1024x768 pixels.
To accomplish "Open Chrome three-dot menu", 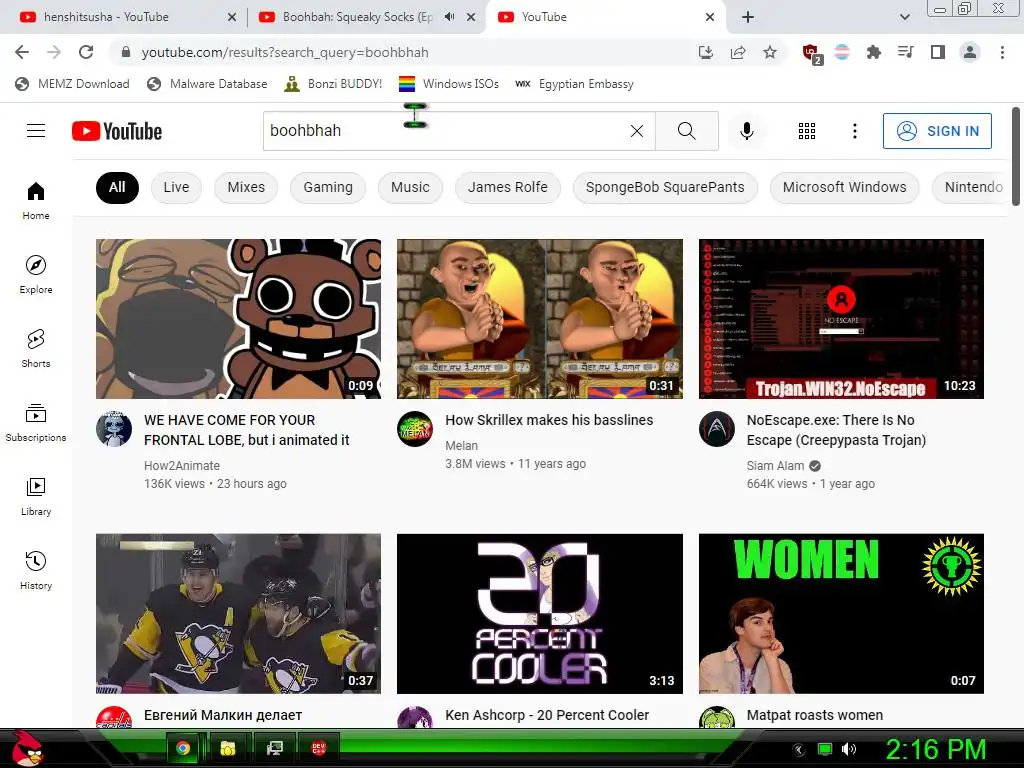I will [1002, 52].
